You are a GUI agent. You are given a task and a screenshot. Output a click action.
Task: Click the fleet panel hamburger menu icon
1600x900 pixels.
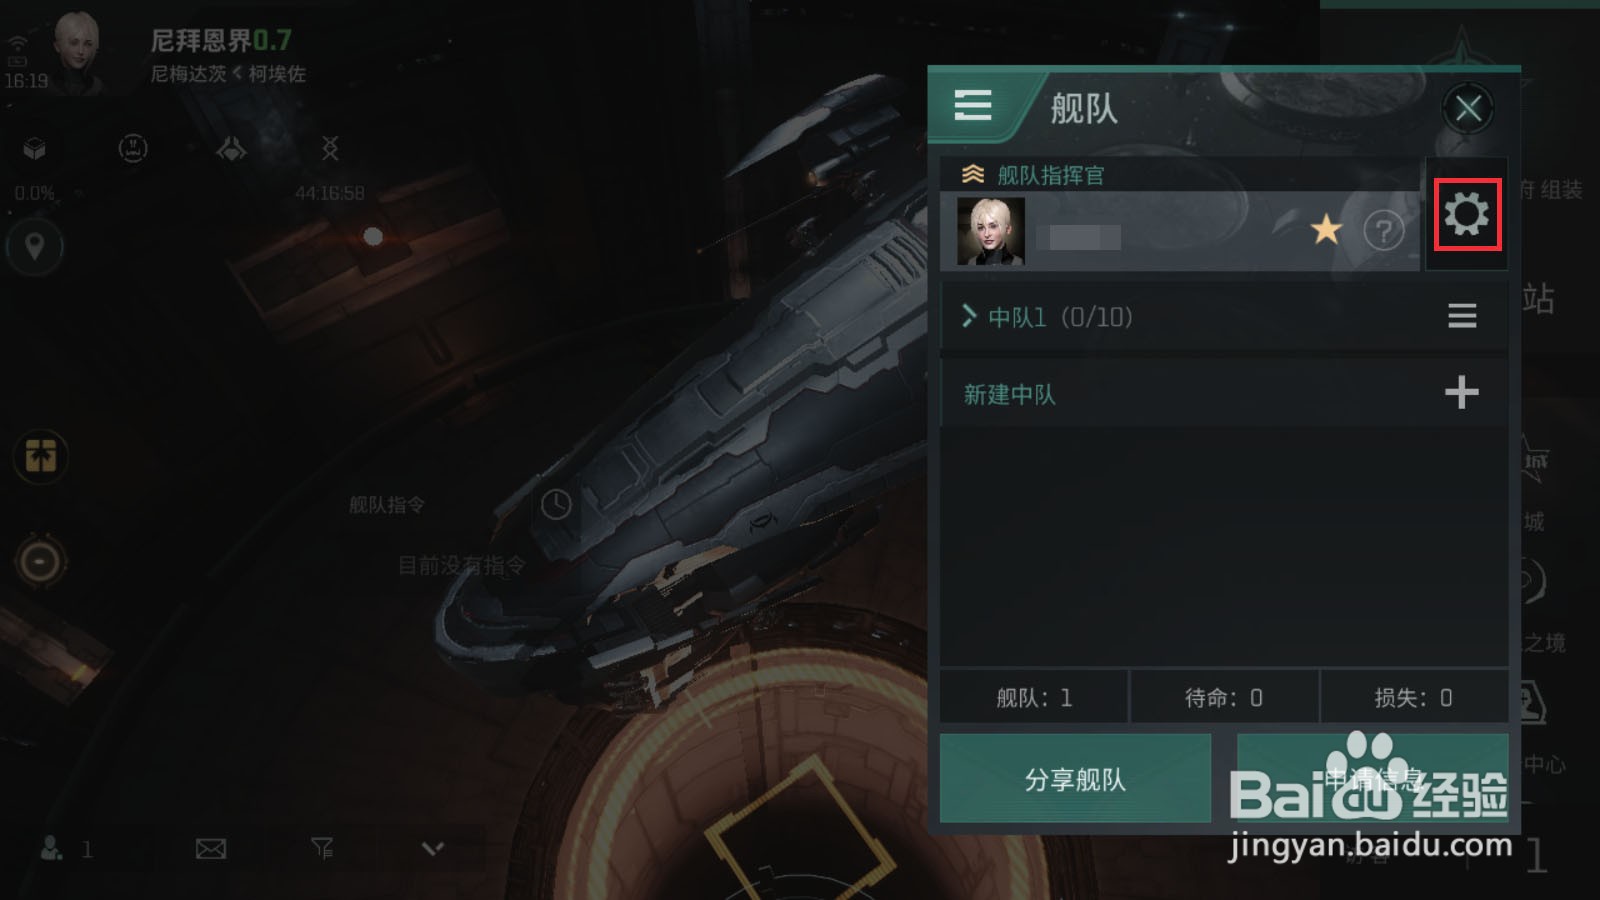[972, 105]
